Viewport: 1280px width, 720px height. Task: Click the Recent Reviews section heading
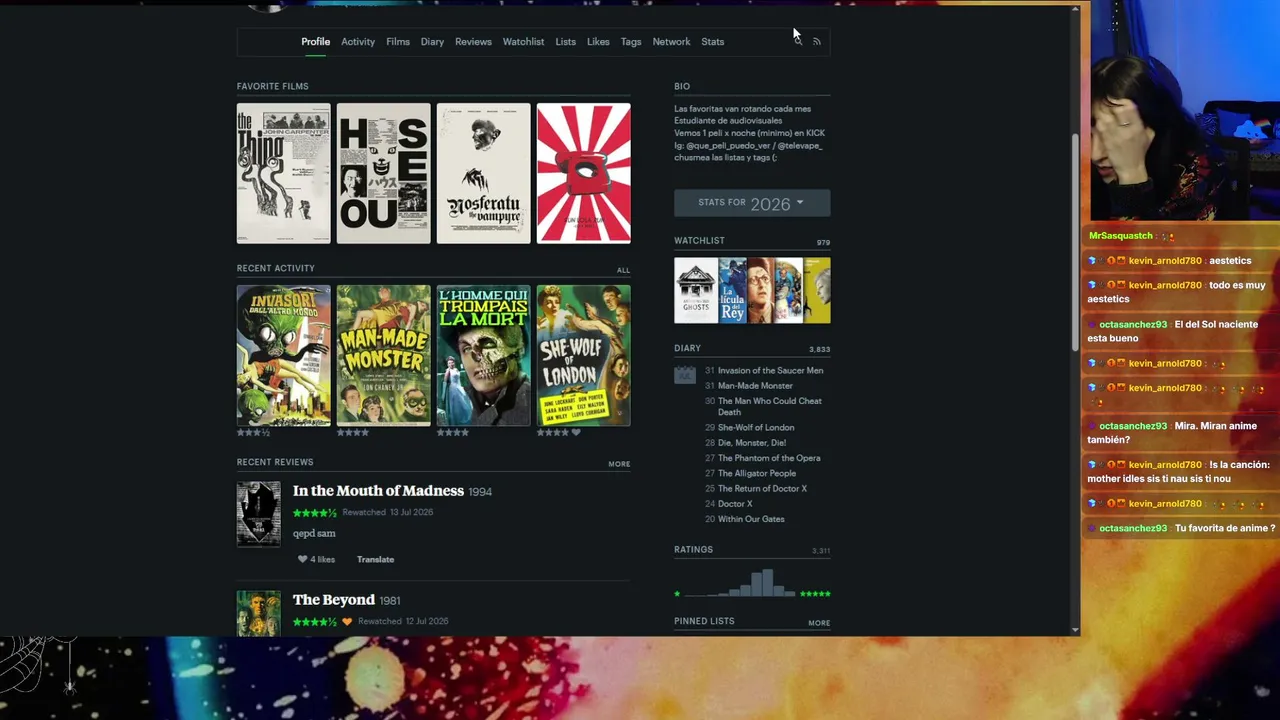tap(275, 462)
